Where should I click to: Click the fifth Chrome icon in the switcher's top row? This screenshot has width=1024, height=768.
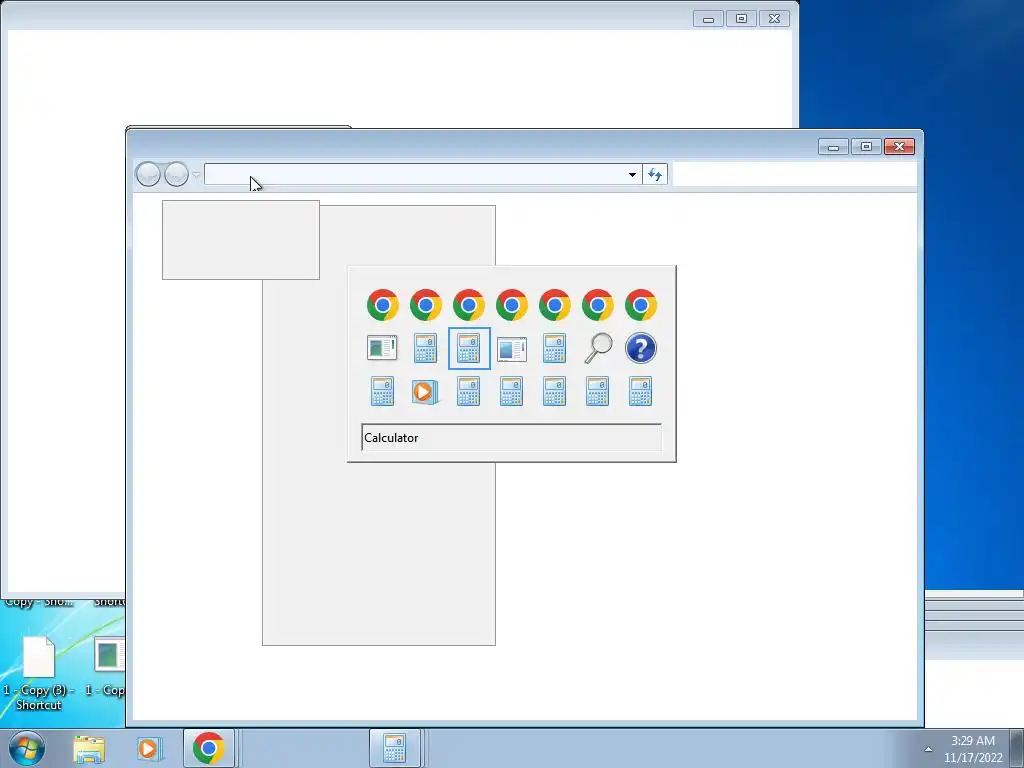554,305
